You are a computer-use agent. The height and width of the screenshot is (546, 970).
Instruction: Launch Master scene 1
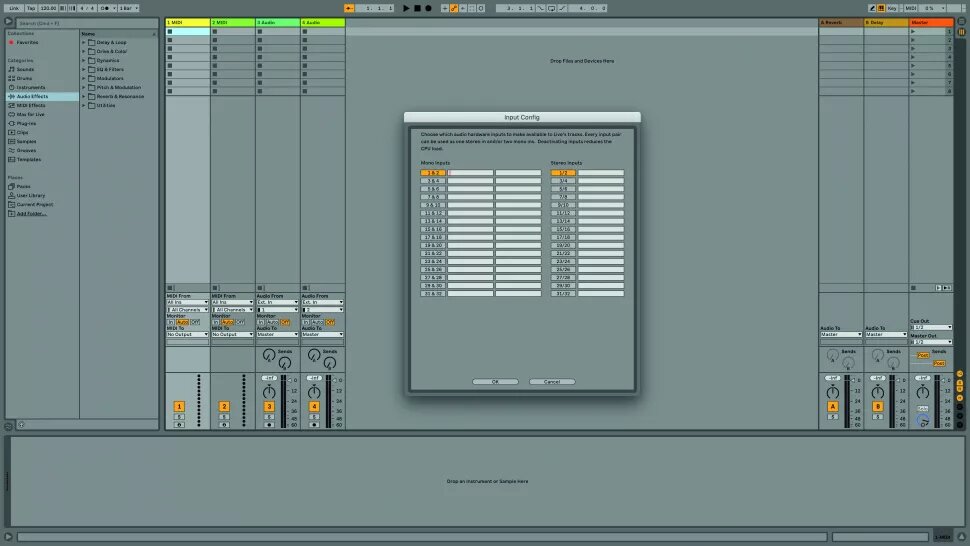pyautogui.click(x=913, y=31)
